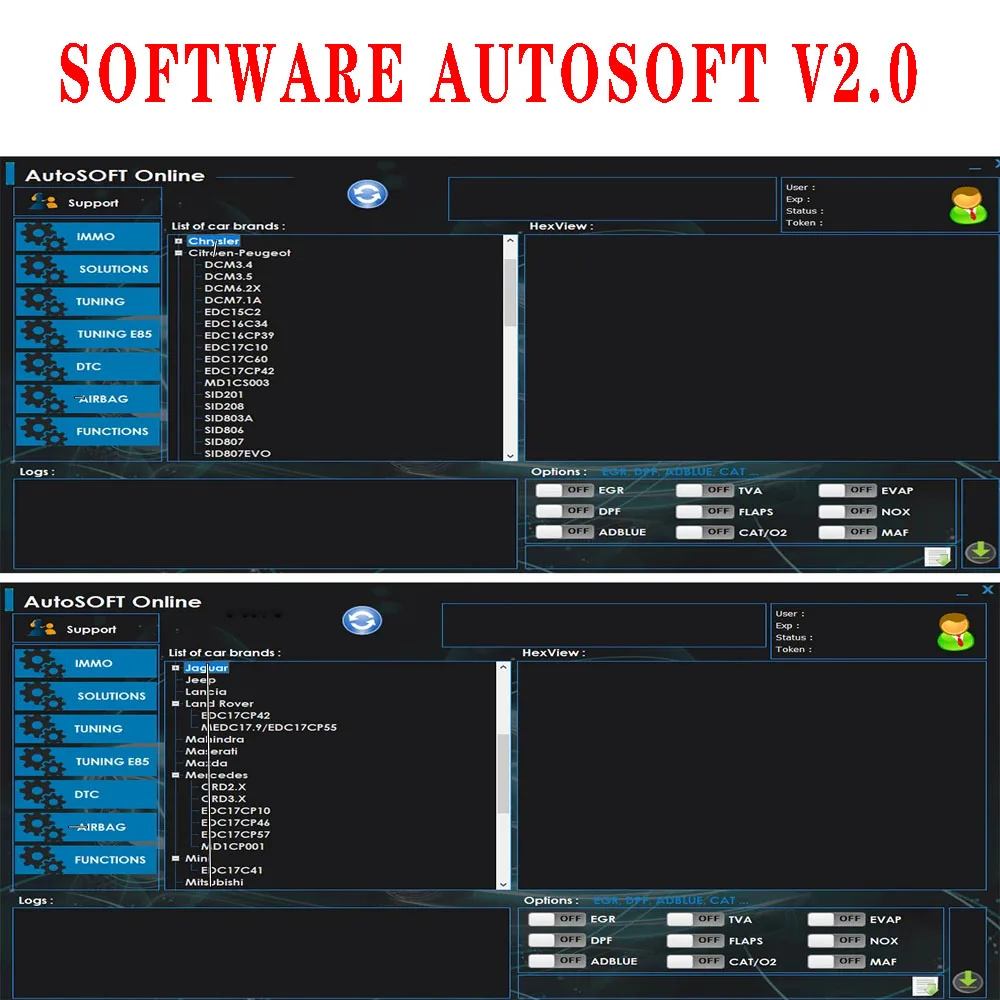Click the IMMO gear icon in the upper window
This screenshot has height=1000, width=1000.
(43, 237)
